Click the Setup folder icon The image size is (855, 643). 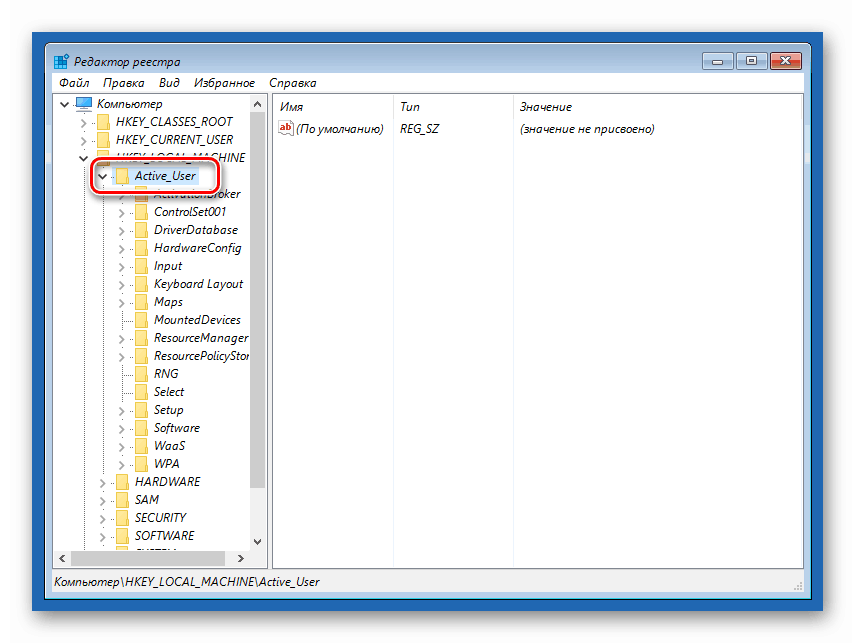(141, 410)
